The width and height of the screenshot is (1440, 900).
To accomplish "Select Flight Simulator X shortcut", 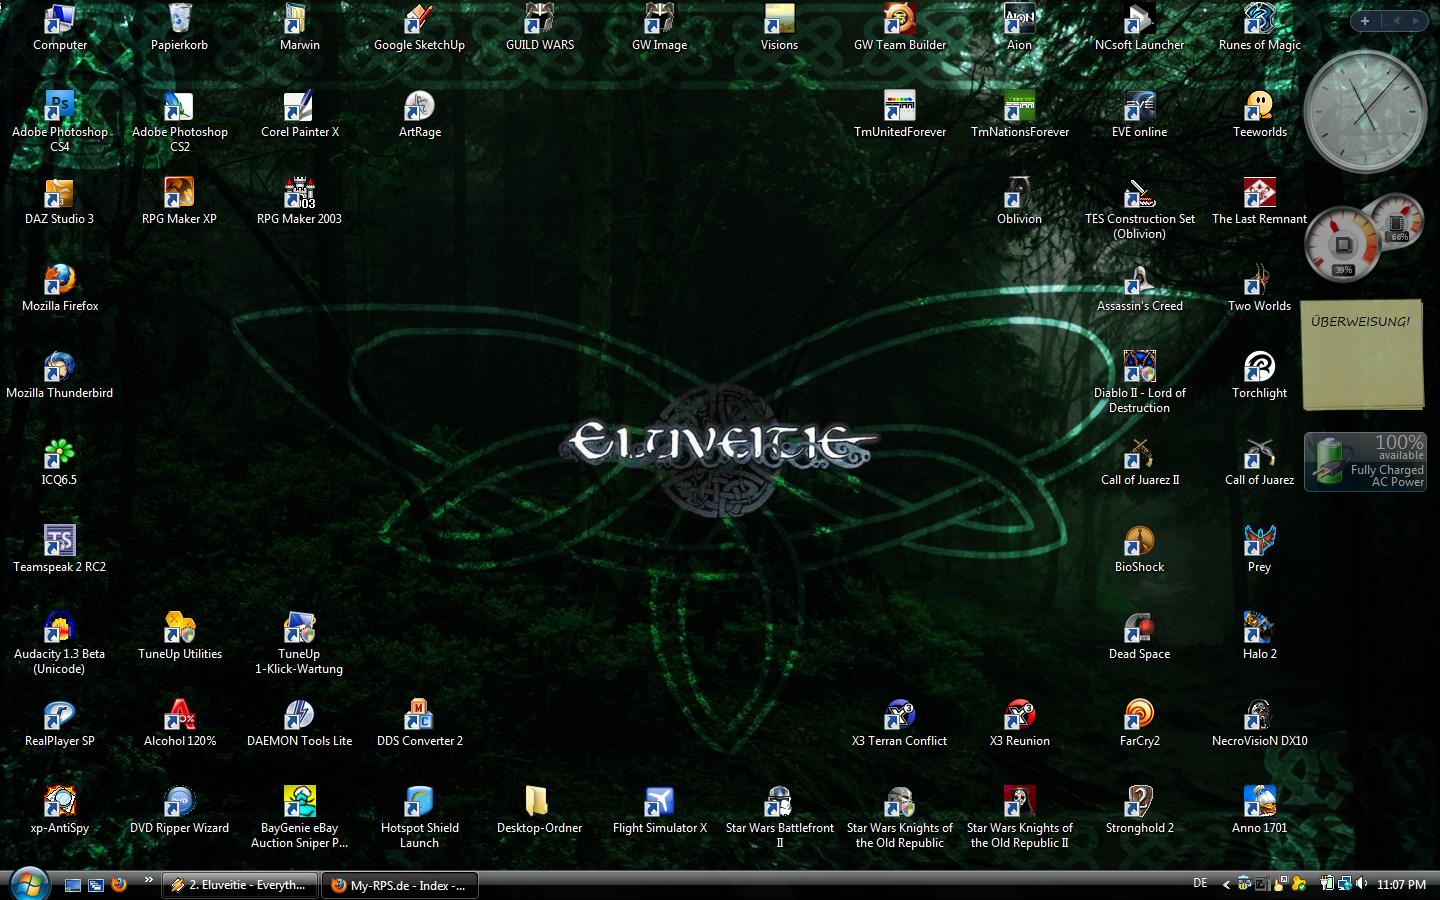I will (x=660, y=810).
